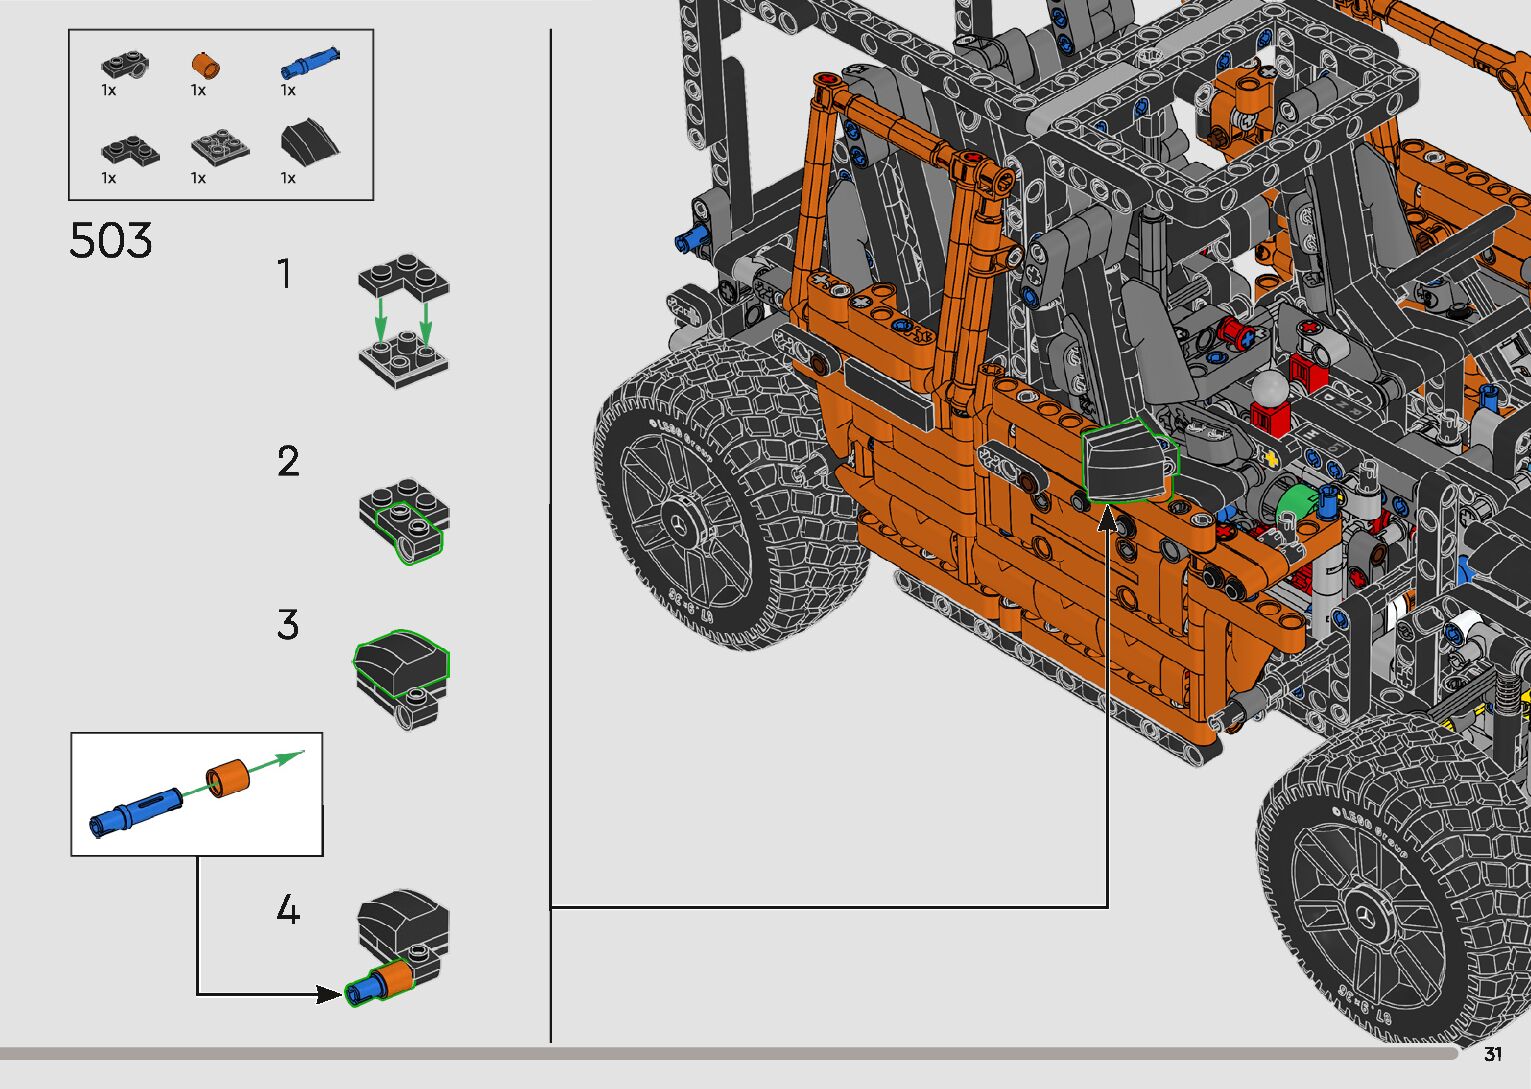Screen dimensions: 1531x1089
Task: Click the green part inside the cabin
Action: tap(1296, 501)
